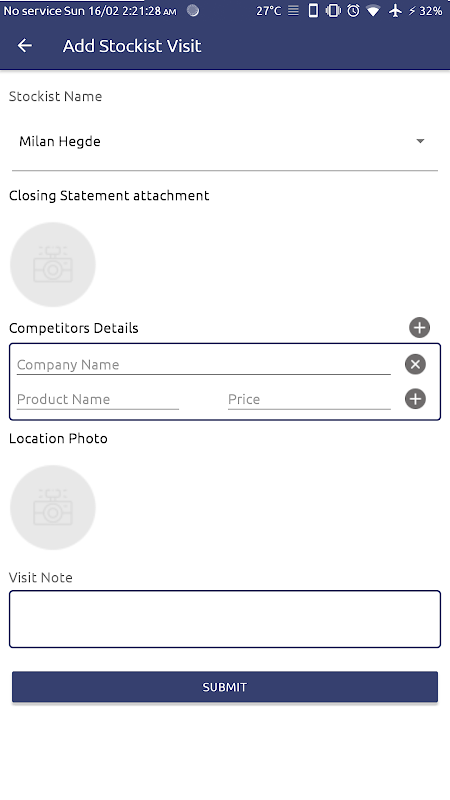450x800 pixels.
Task: Select the Milan Hegde stockist field
Action: 224,141
